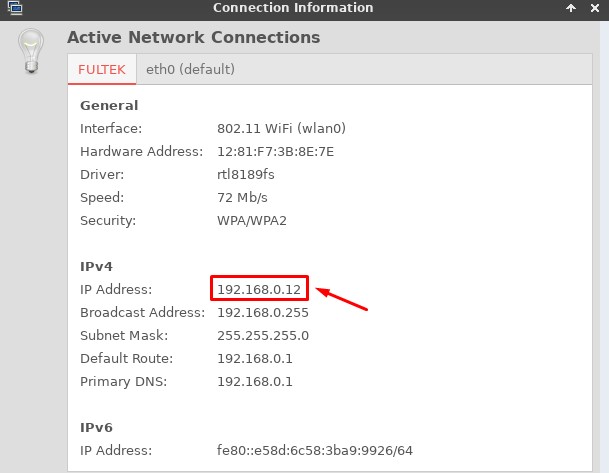
Task: Click the Active Network Connections heading
Action: [193, 38]
